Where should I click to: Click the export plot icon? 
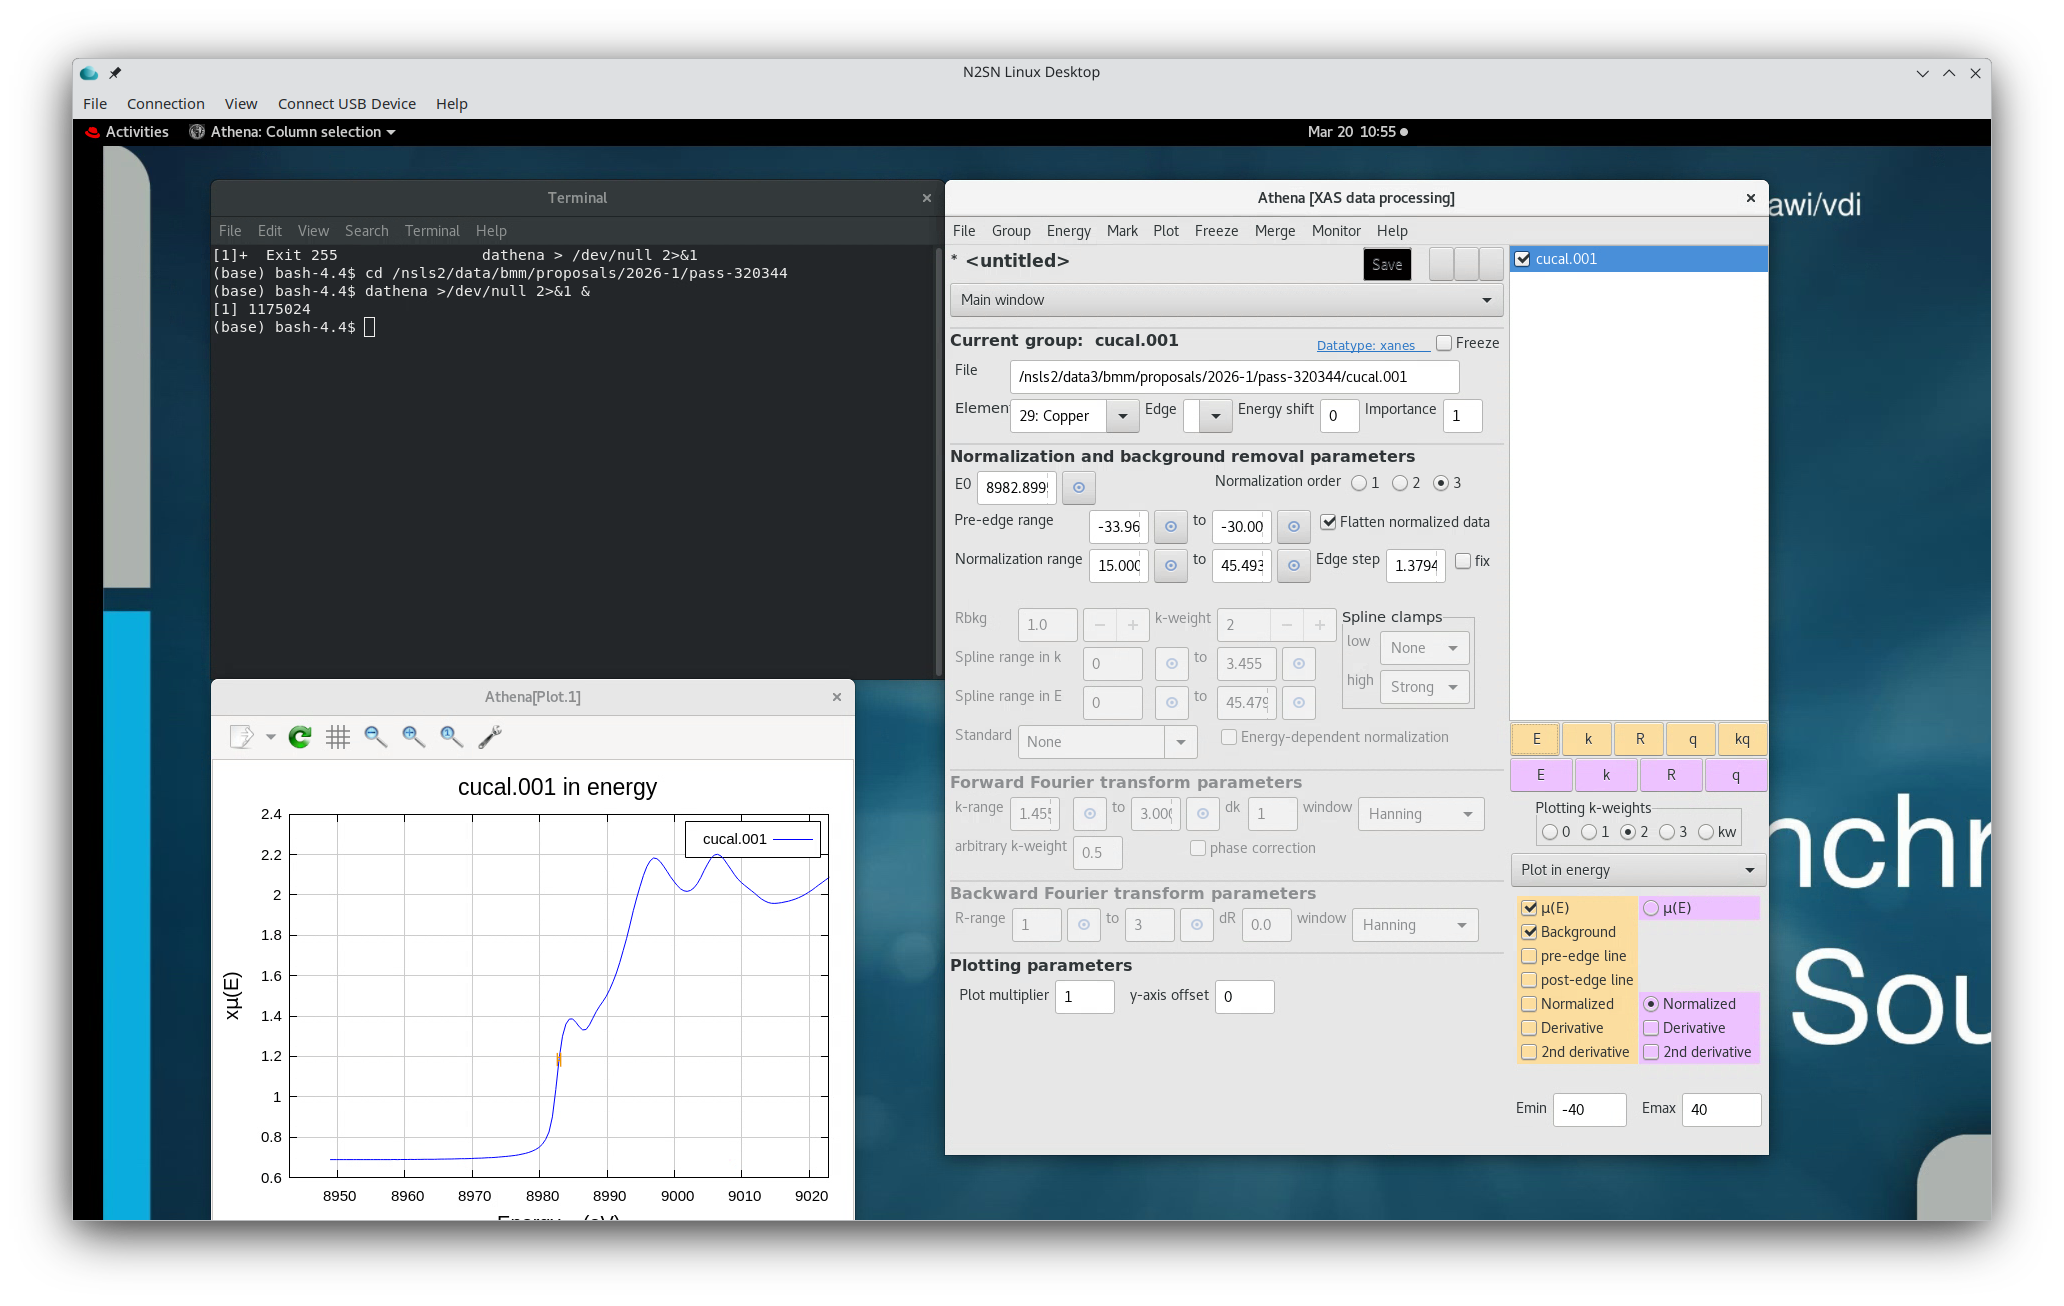click(x=242, y=738)
